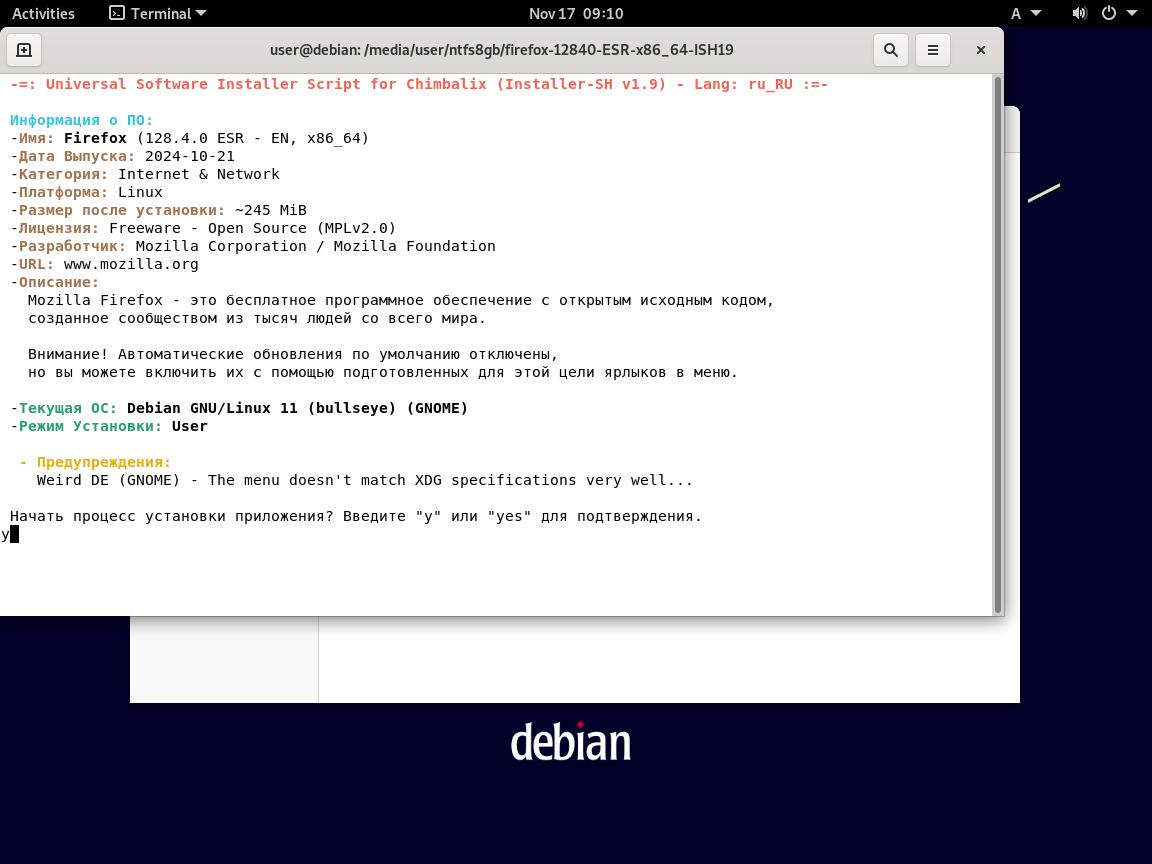The height and width of the screenshot is (864, 1152).
Task: Click the Weird DE (GNOME) warning text
Action: [364, 480]
